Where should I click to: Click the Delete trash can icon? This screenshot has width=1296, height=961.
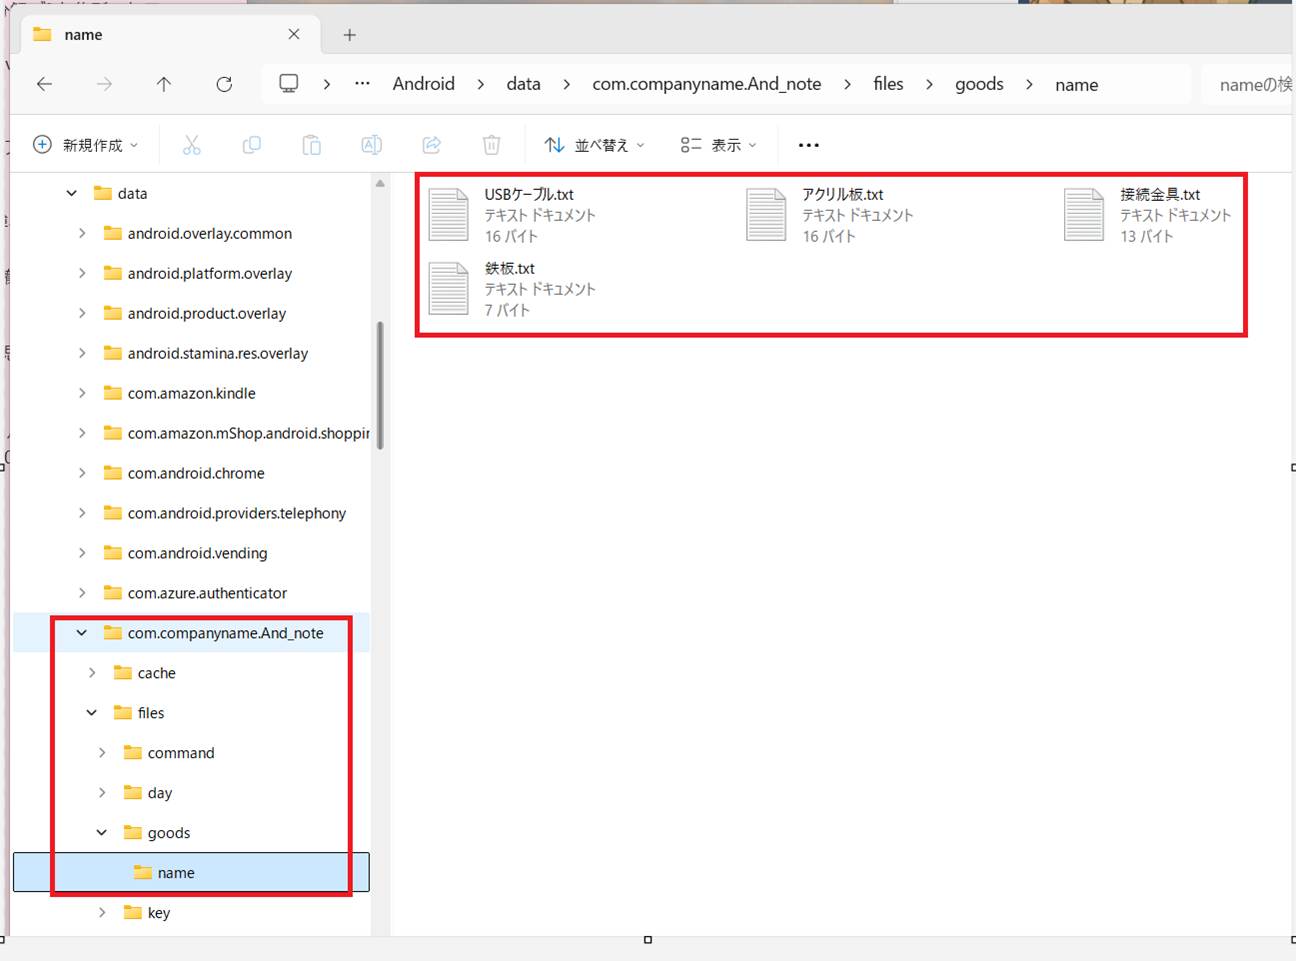(491, 145)
